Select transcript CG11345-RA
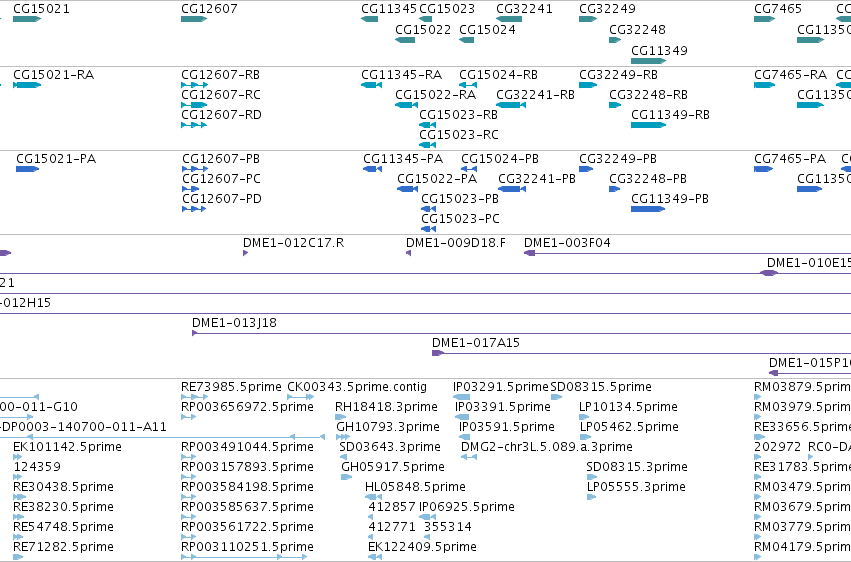Viewport: 851px width, 562px height. pos(371,85)
